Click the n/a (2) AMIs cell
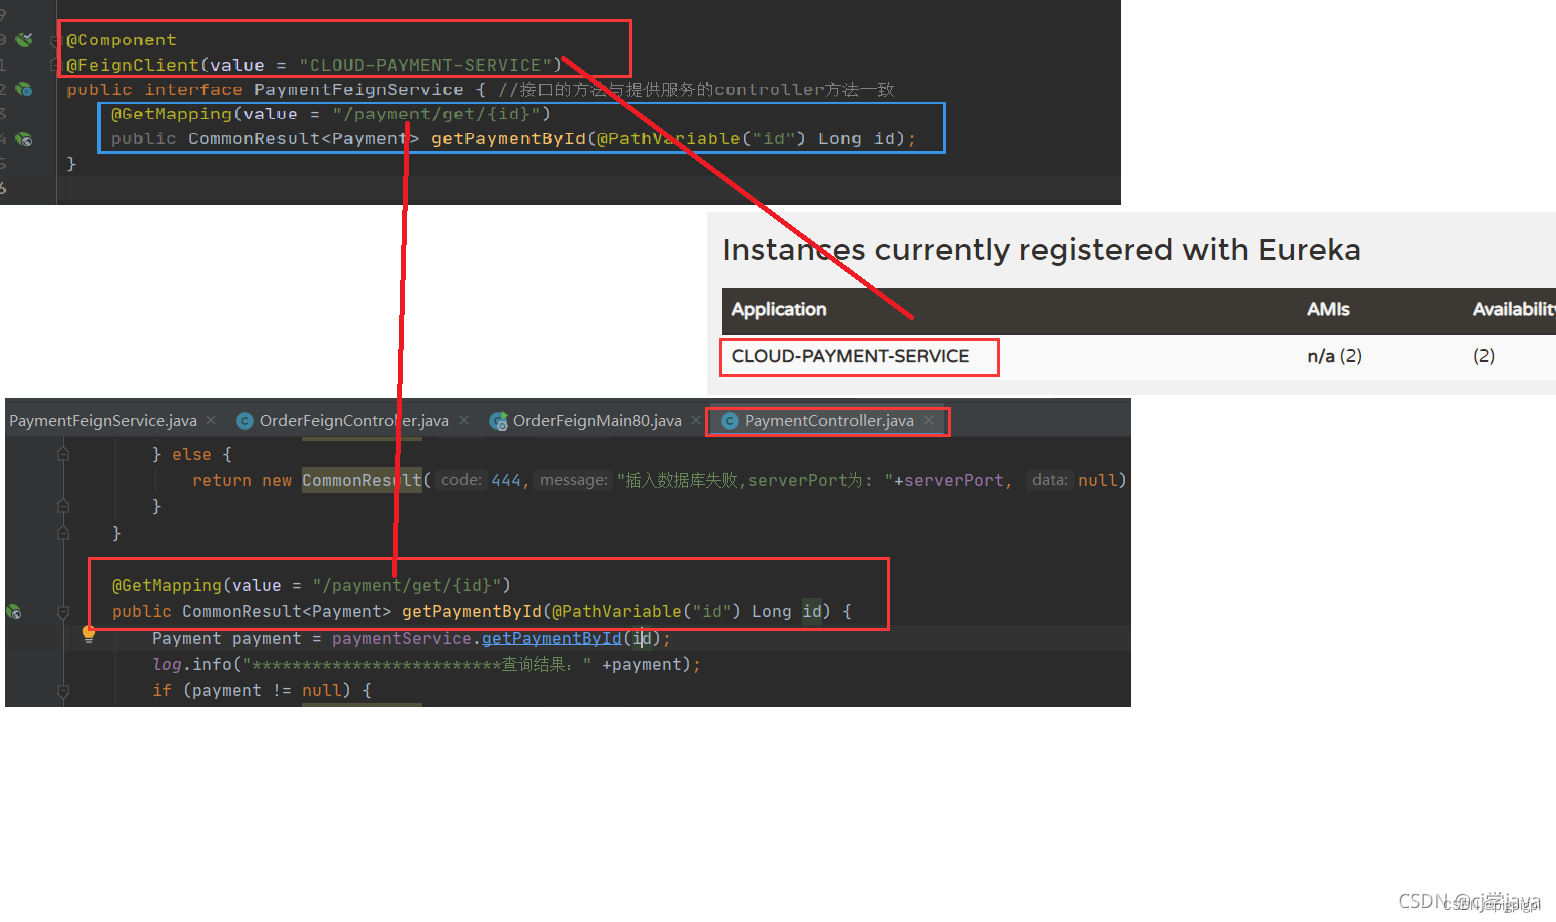The image size is (1556, 922). point(1334,356)
